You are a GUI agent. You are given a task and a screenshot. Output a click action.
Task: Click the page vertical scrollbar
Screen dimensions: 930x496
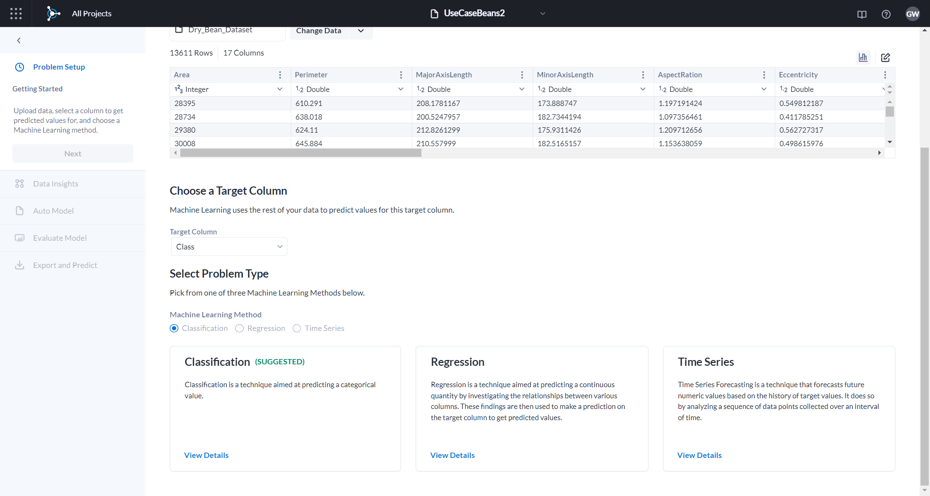tap(925, 314)
